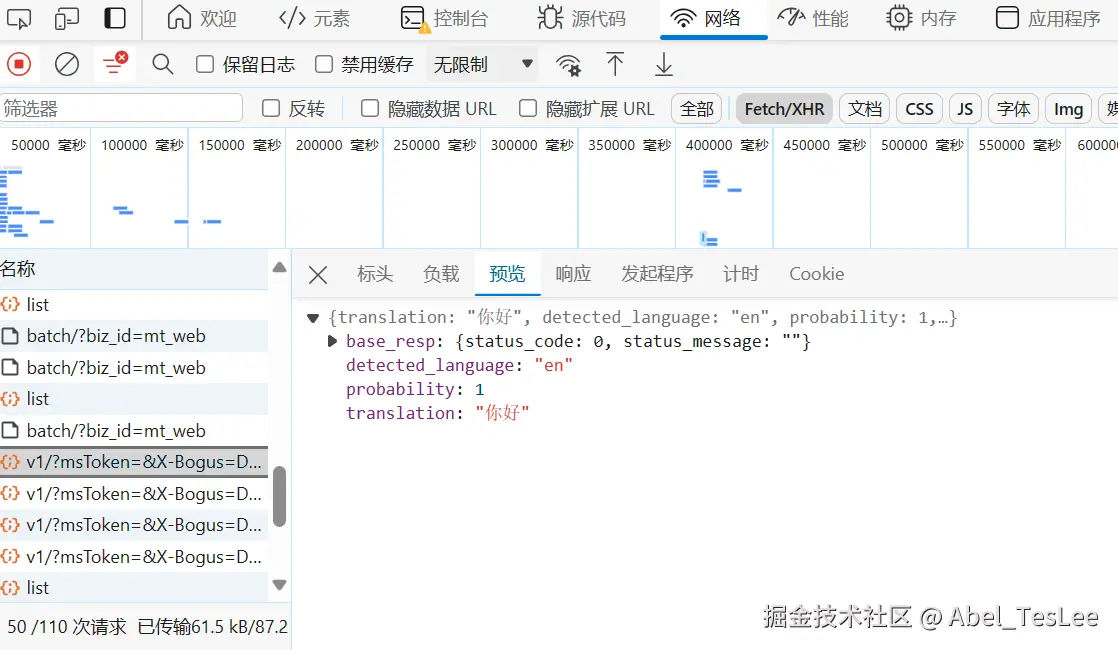Image resolution: width=1118 pixels, height=650 pixels.
Task: Switch to the 控制台 console tab
Action: click(x=444, y=19)
